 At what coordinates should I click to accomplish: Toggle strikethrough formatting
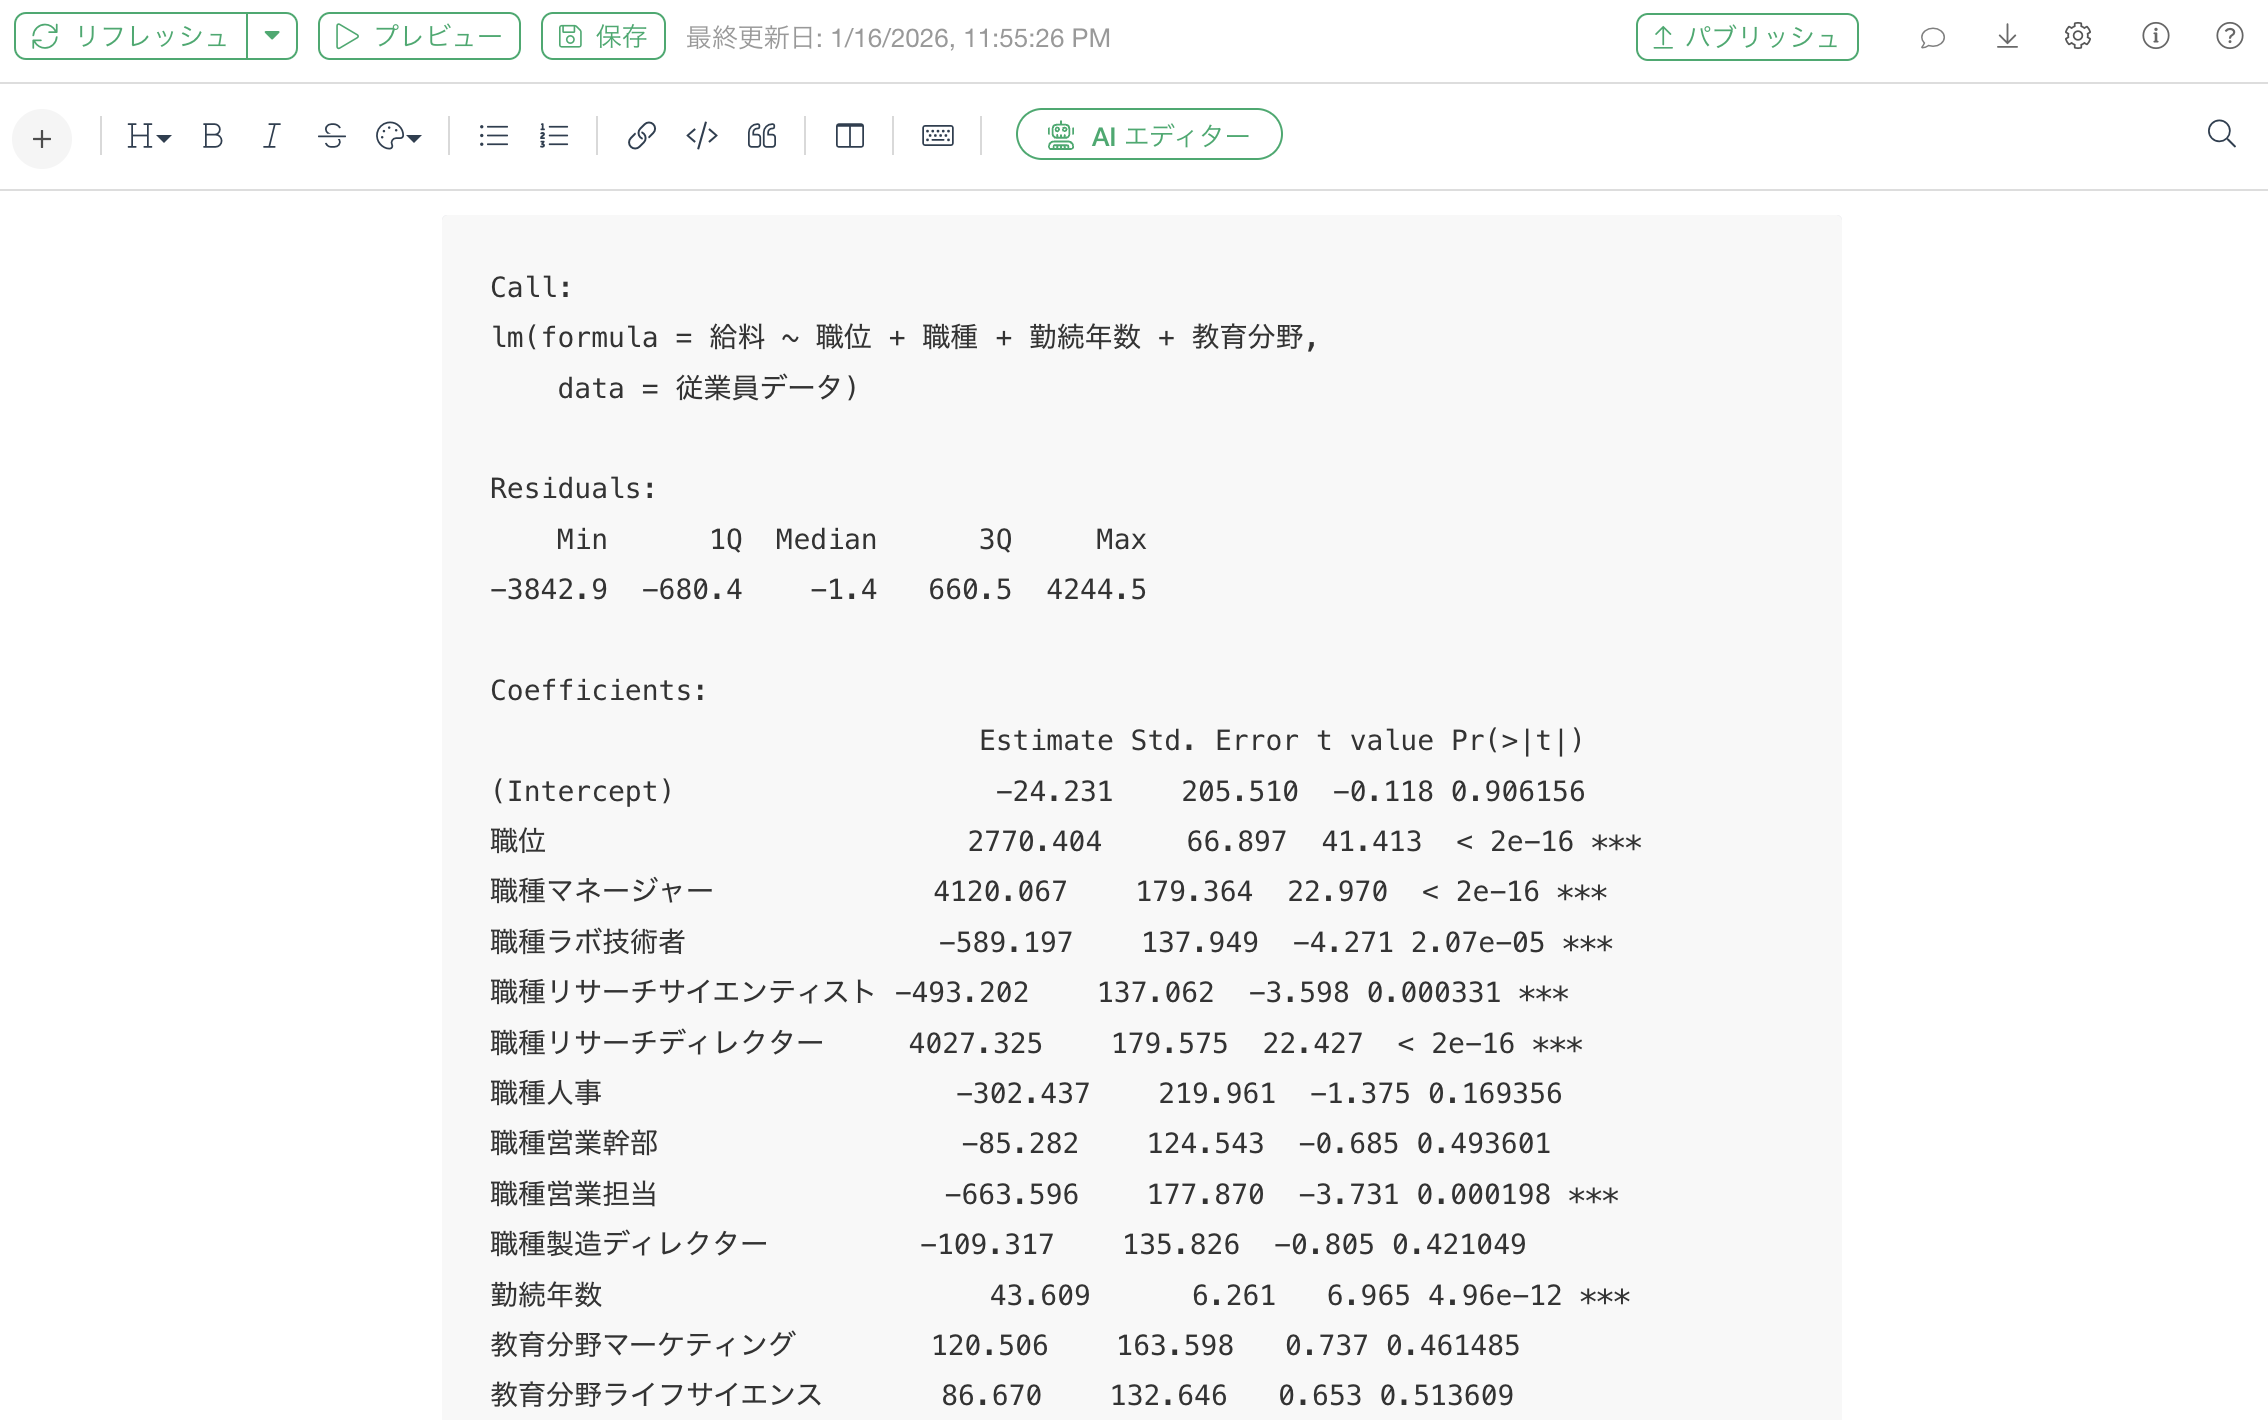332,136
